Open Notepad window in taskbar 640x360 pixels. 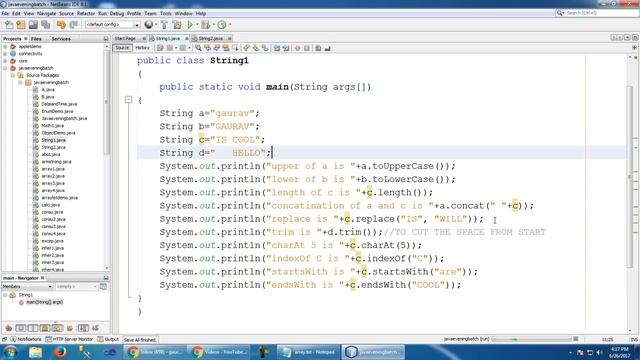(309, 352)
